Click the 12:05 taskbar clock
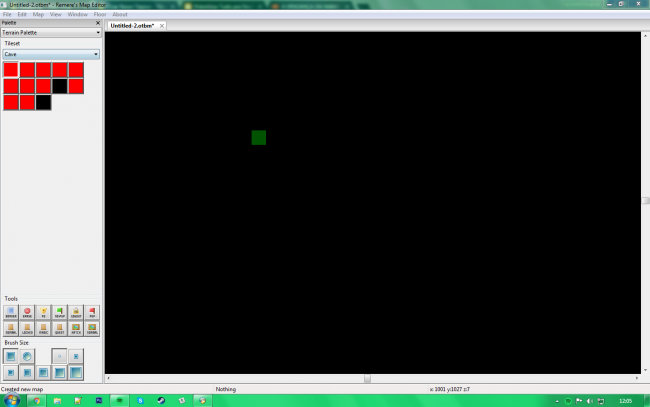This screenshot has width=650, height=407. [x=626, y=401]
